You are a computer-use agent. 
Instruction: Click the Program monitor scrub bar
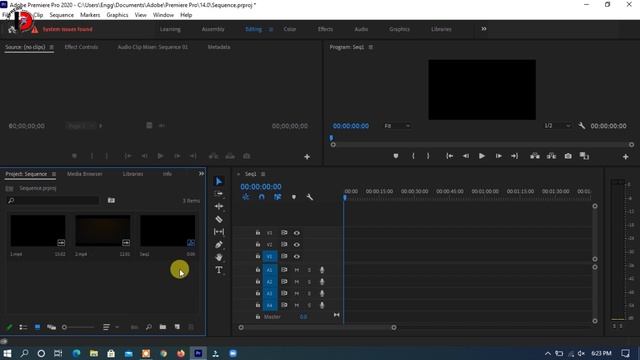[482, 145]
